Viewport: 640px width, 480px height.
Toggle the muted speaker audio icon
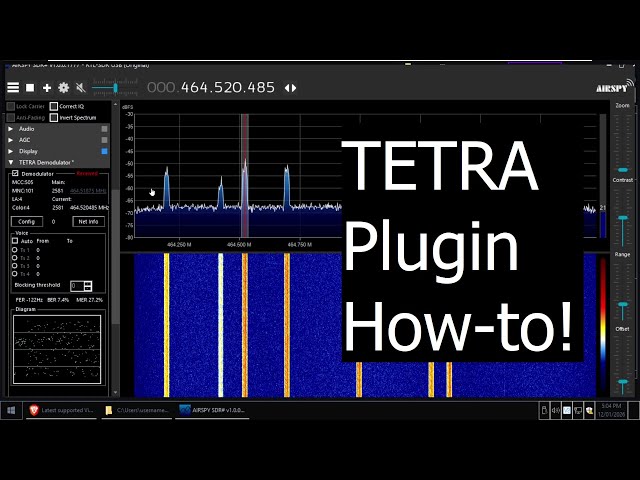tap(81, 87)
